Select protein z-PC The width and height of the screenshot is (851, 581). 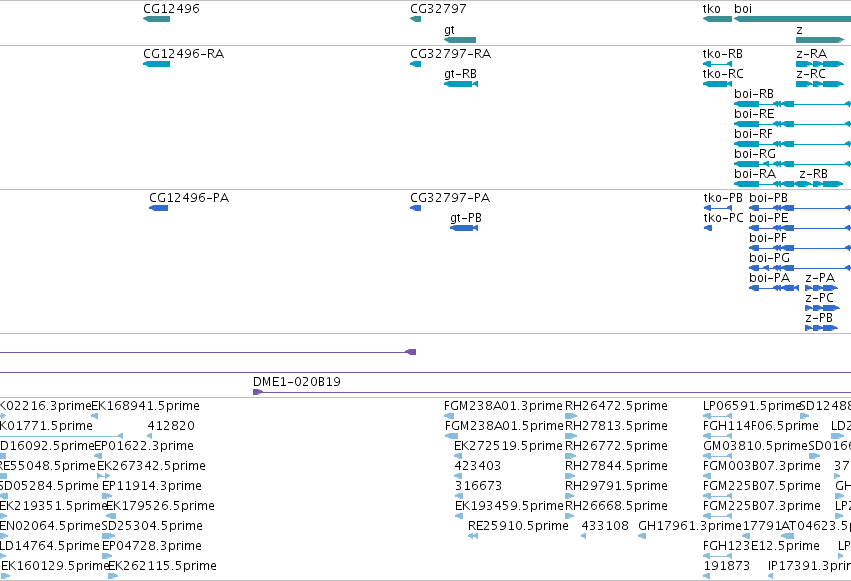click(822, 309)
